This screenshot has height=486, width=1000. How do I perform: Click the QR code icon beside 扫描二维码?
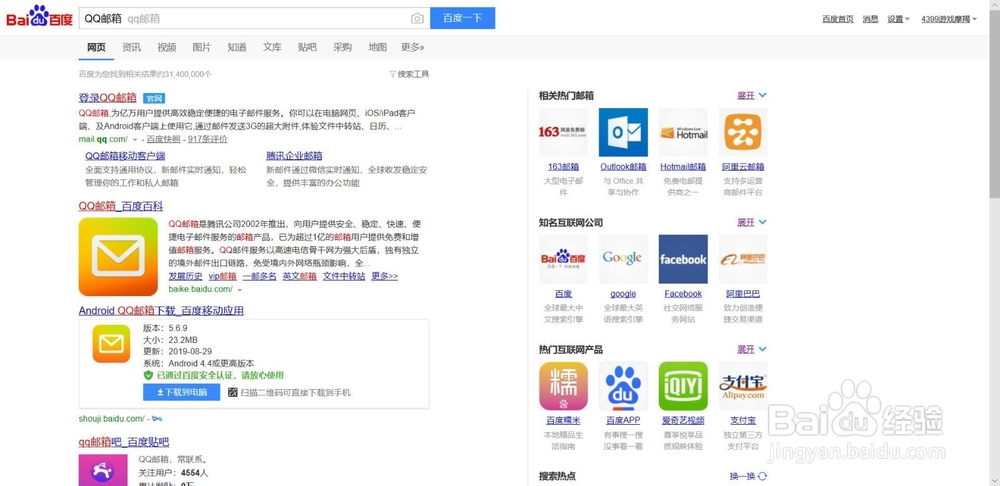[x=233, y=392]
